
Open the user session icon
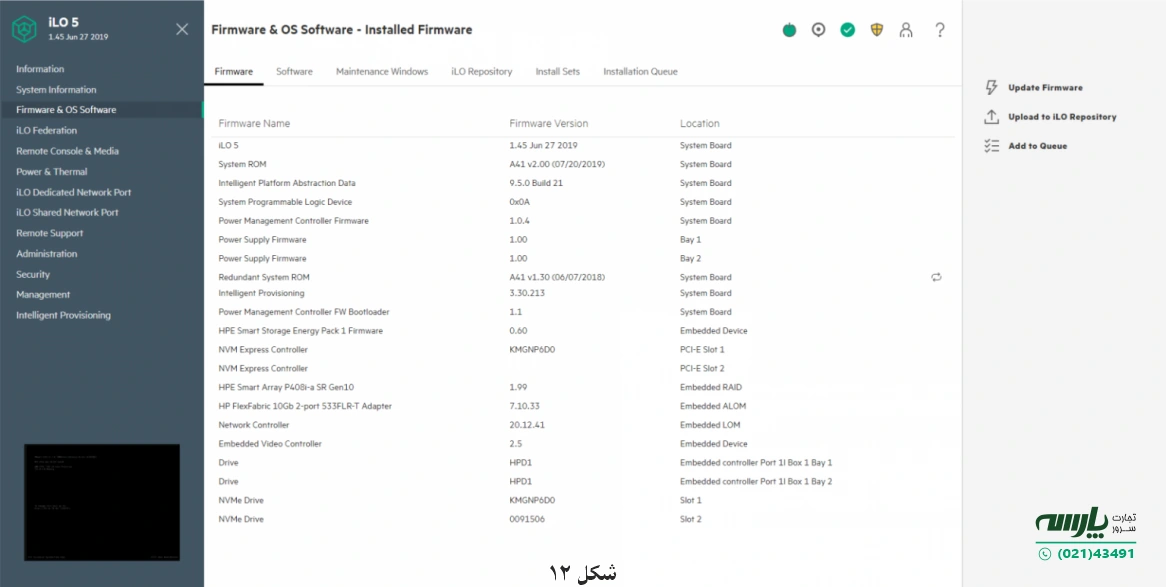tap(905, 29)
